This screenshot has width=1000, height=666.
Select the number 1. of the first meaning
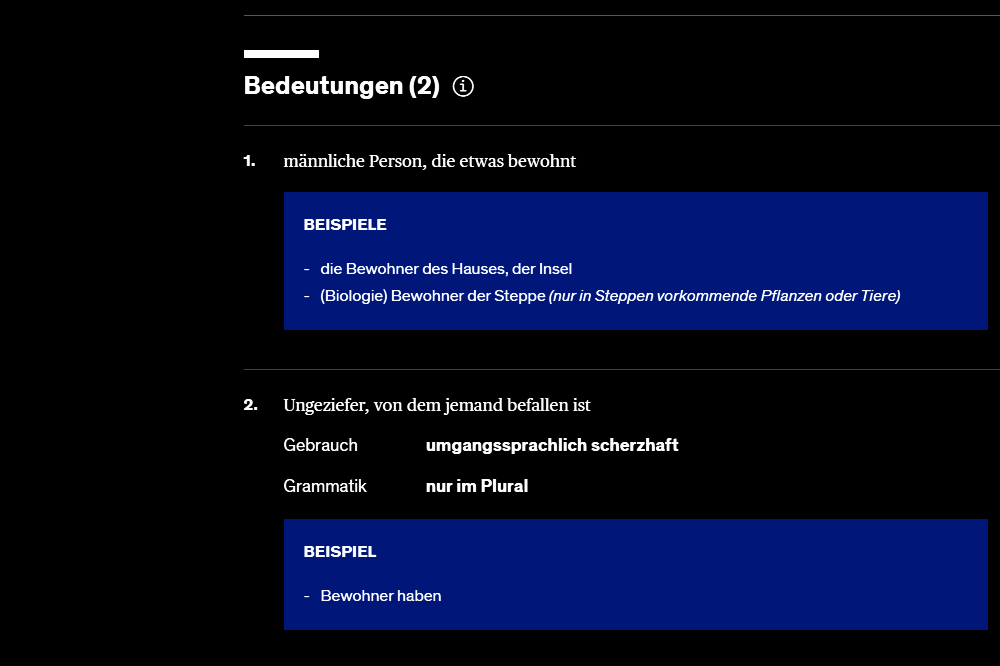[249, 161]
